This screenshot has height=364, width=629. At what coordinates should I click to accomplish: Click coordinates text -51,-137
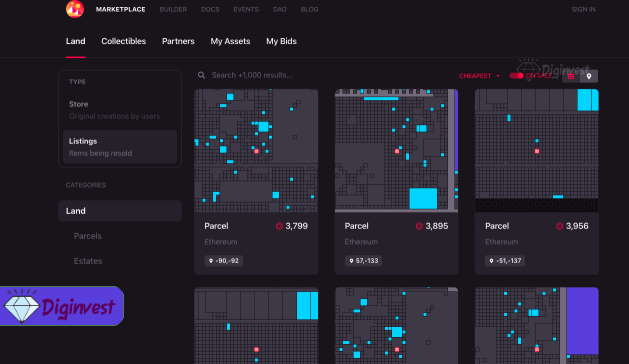point(509,261)
